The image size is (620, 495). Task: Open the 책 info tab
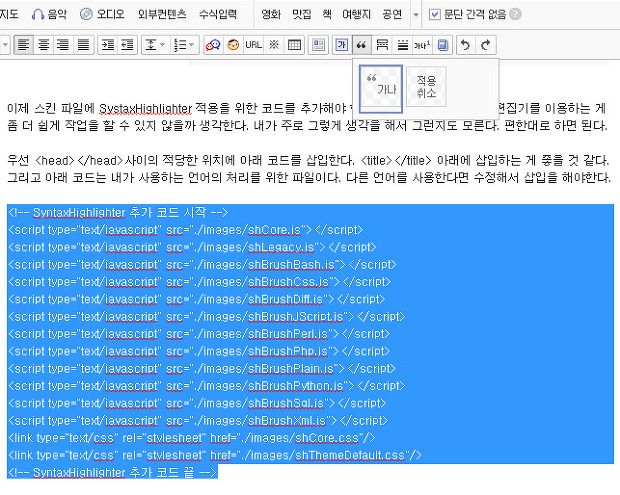327,14
